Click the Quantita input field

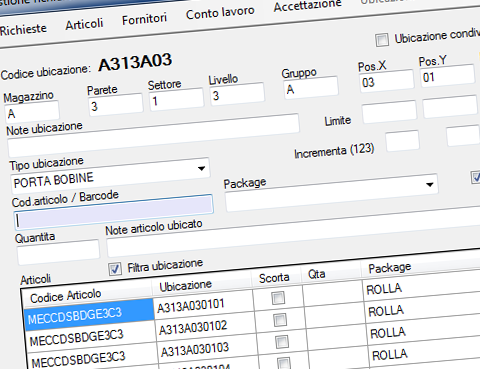pyautogui.click(x=58, y=251)
